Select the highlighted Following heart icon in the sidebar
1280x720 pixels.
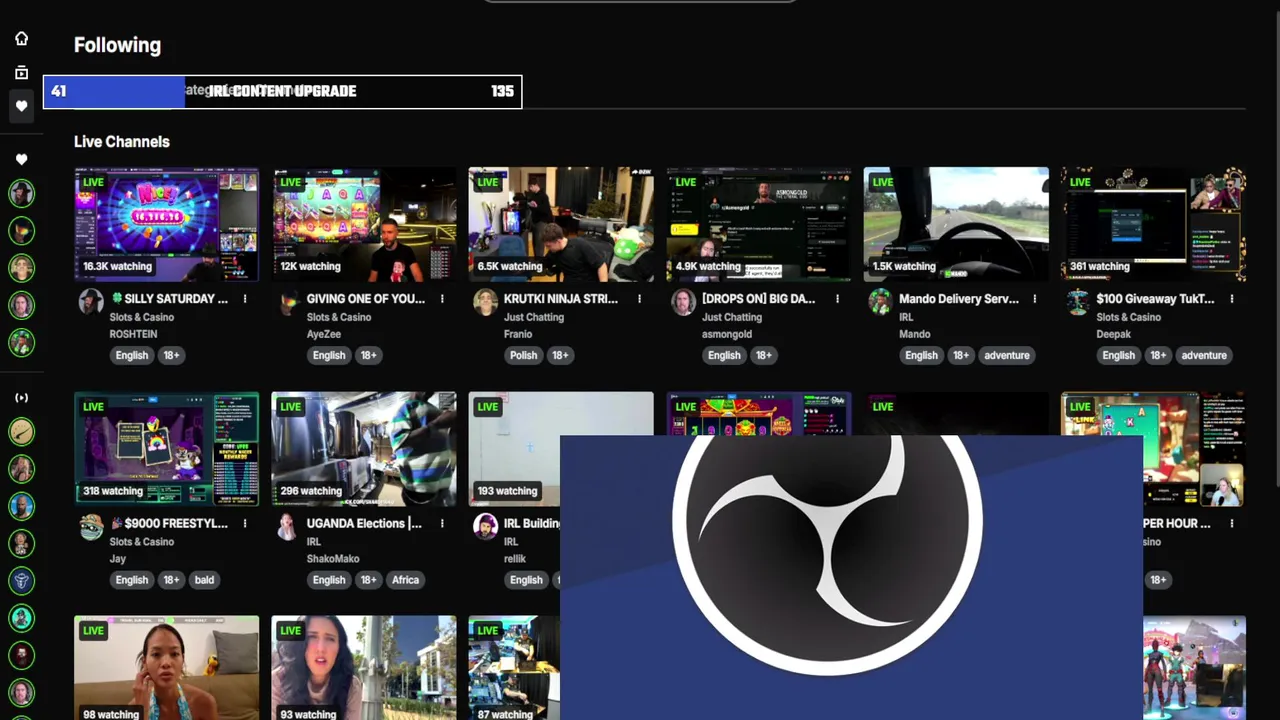coord(21,106)
